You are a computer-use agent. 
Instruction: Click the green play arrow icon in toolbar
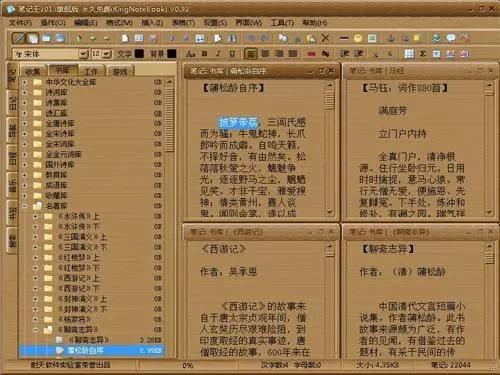click(x=79, y=38)
